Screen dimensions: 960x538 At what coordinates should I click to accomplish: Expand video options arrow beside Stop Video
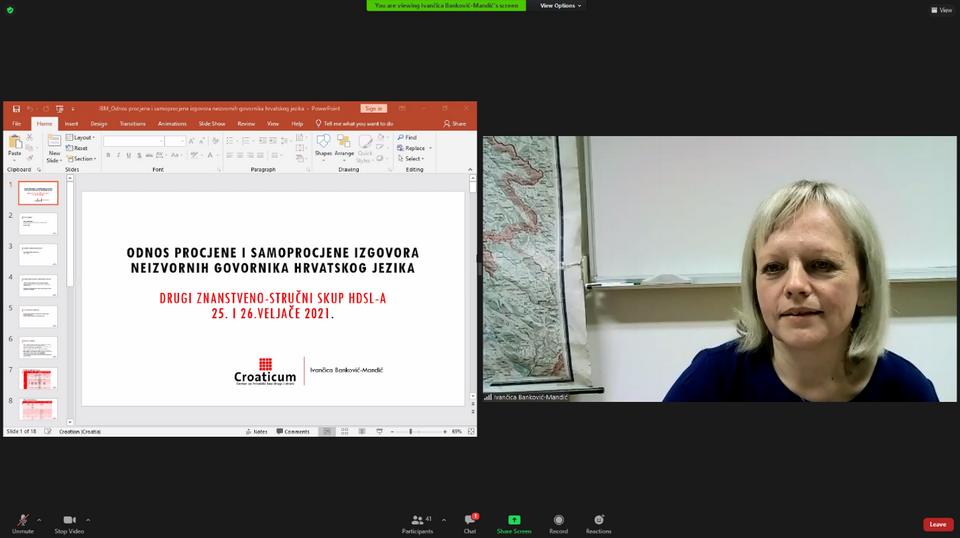tap(88, 520)
